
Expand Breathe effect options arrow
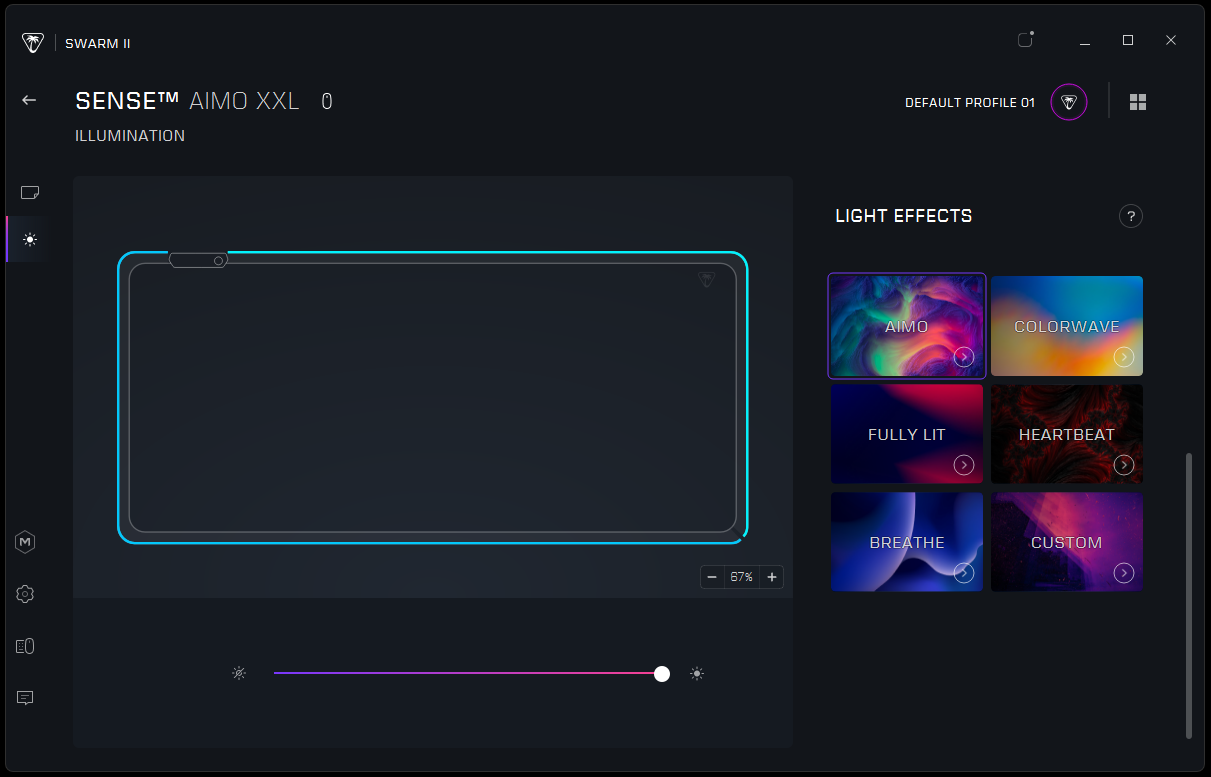[964, 573]
